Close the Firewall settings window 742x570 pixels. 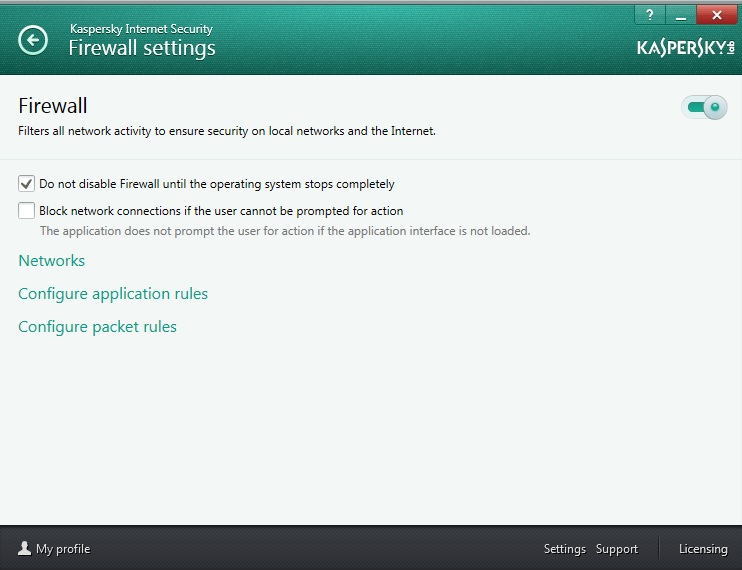716,15
